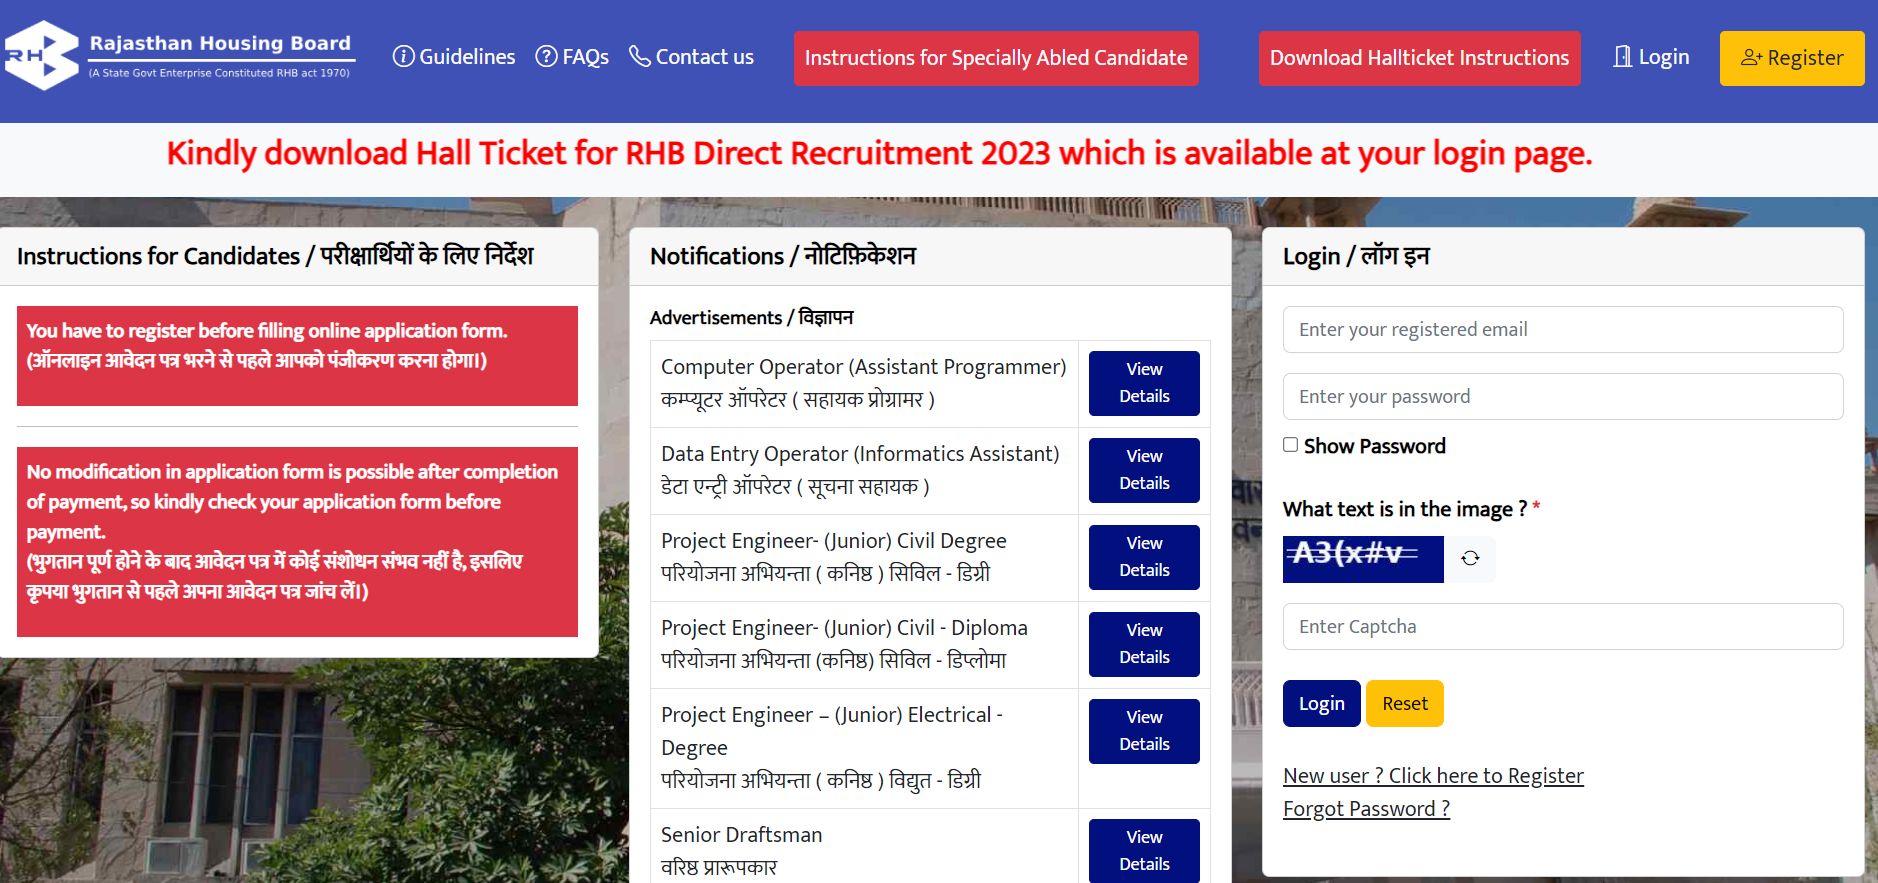Click the 'You have to register' red notice
This screenshot has width=1878, height=883.
tap(297, 356)
